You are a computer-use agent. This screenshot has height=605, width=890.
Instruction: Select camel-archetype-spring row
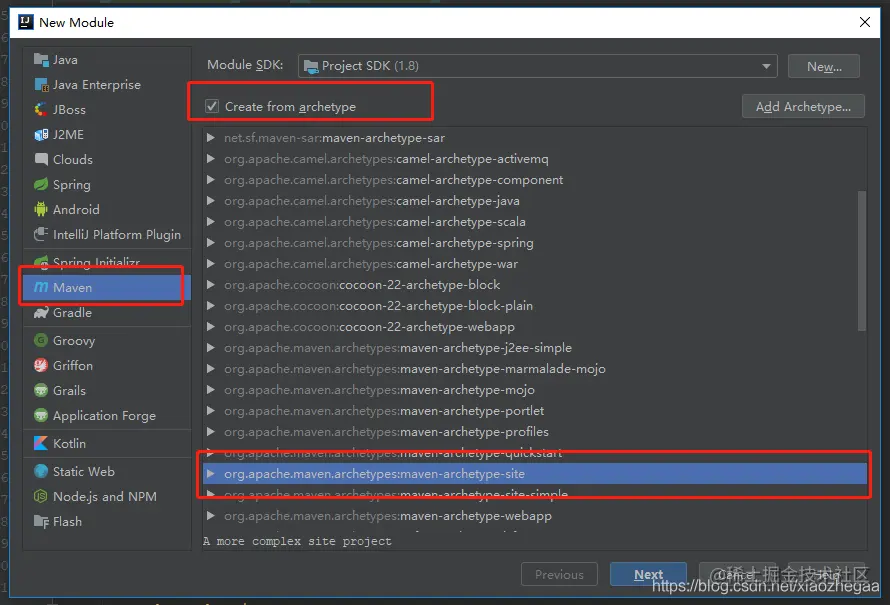535,243
